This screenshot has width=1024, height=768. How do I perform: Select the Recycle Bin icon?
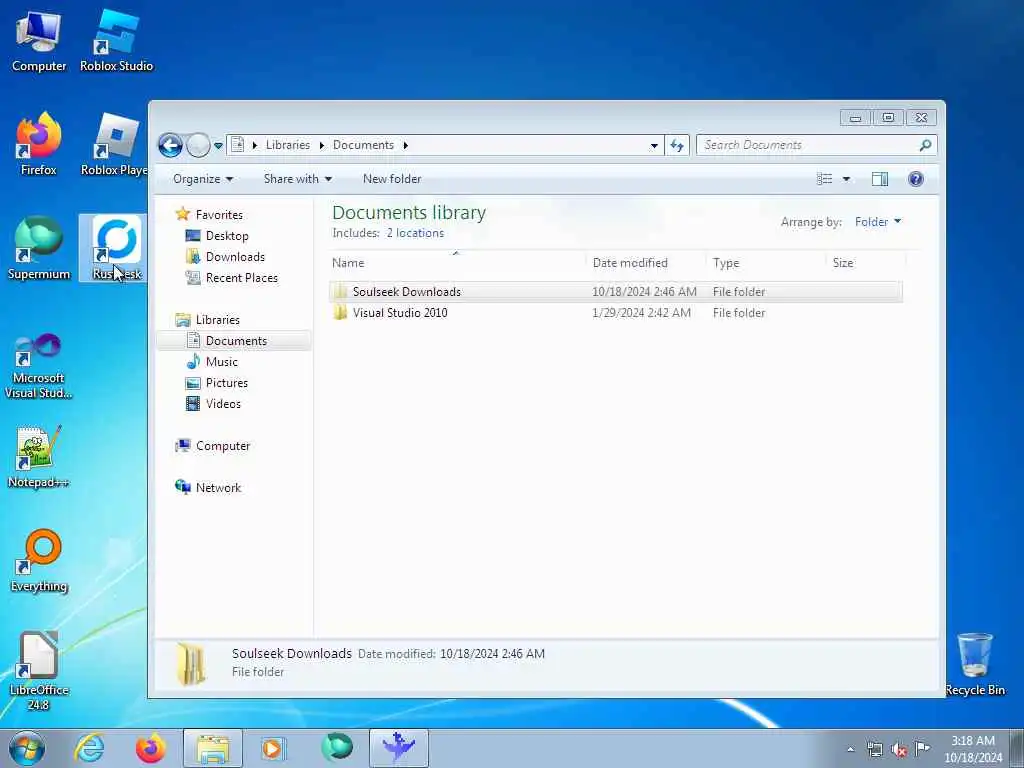click(974, 664)
